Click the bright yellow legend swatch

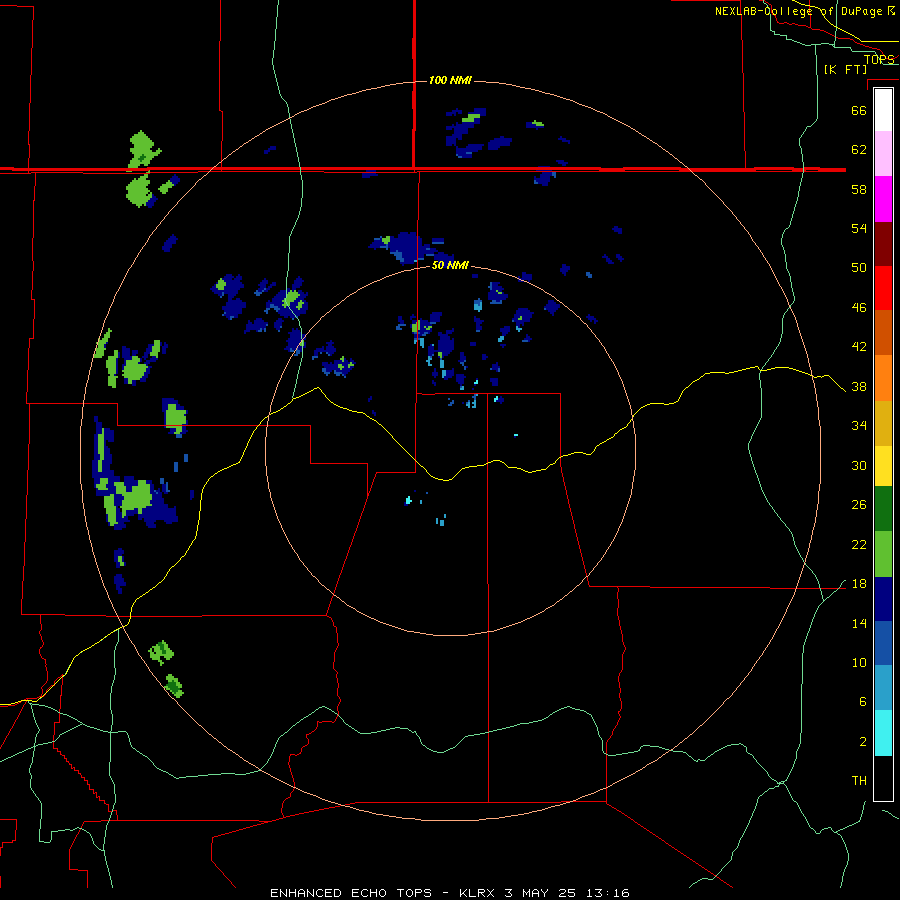point(883,466)
